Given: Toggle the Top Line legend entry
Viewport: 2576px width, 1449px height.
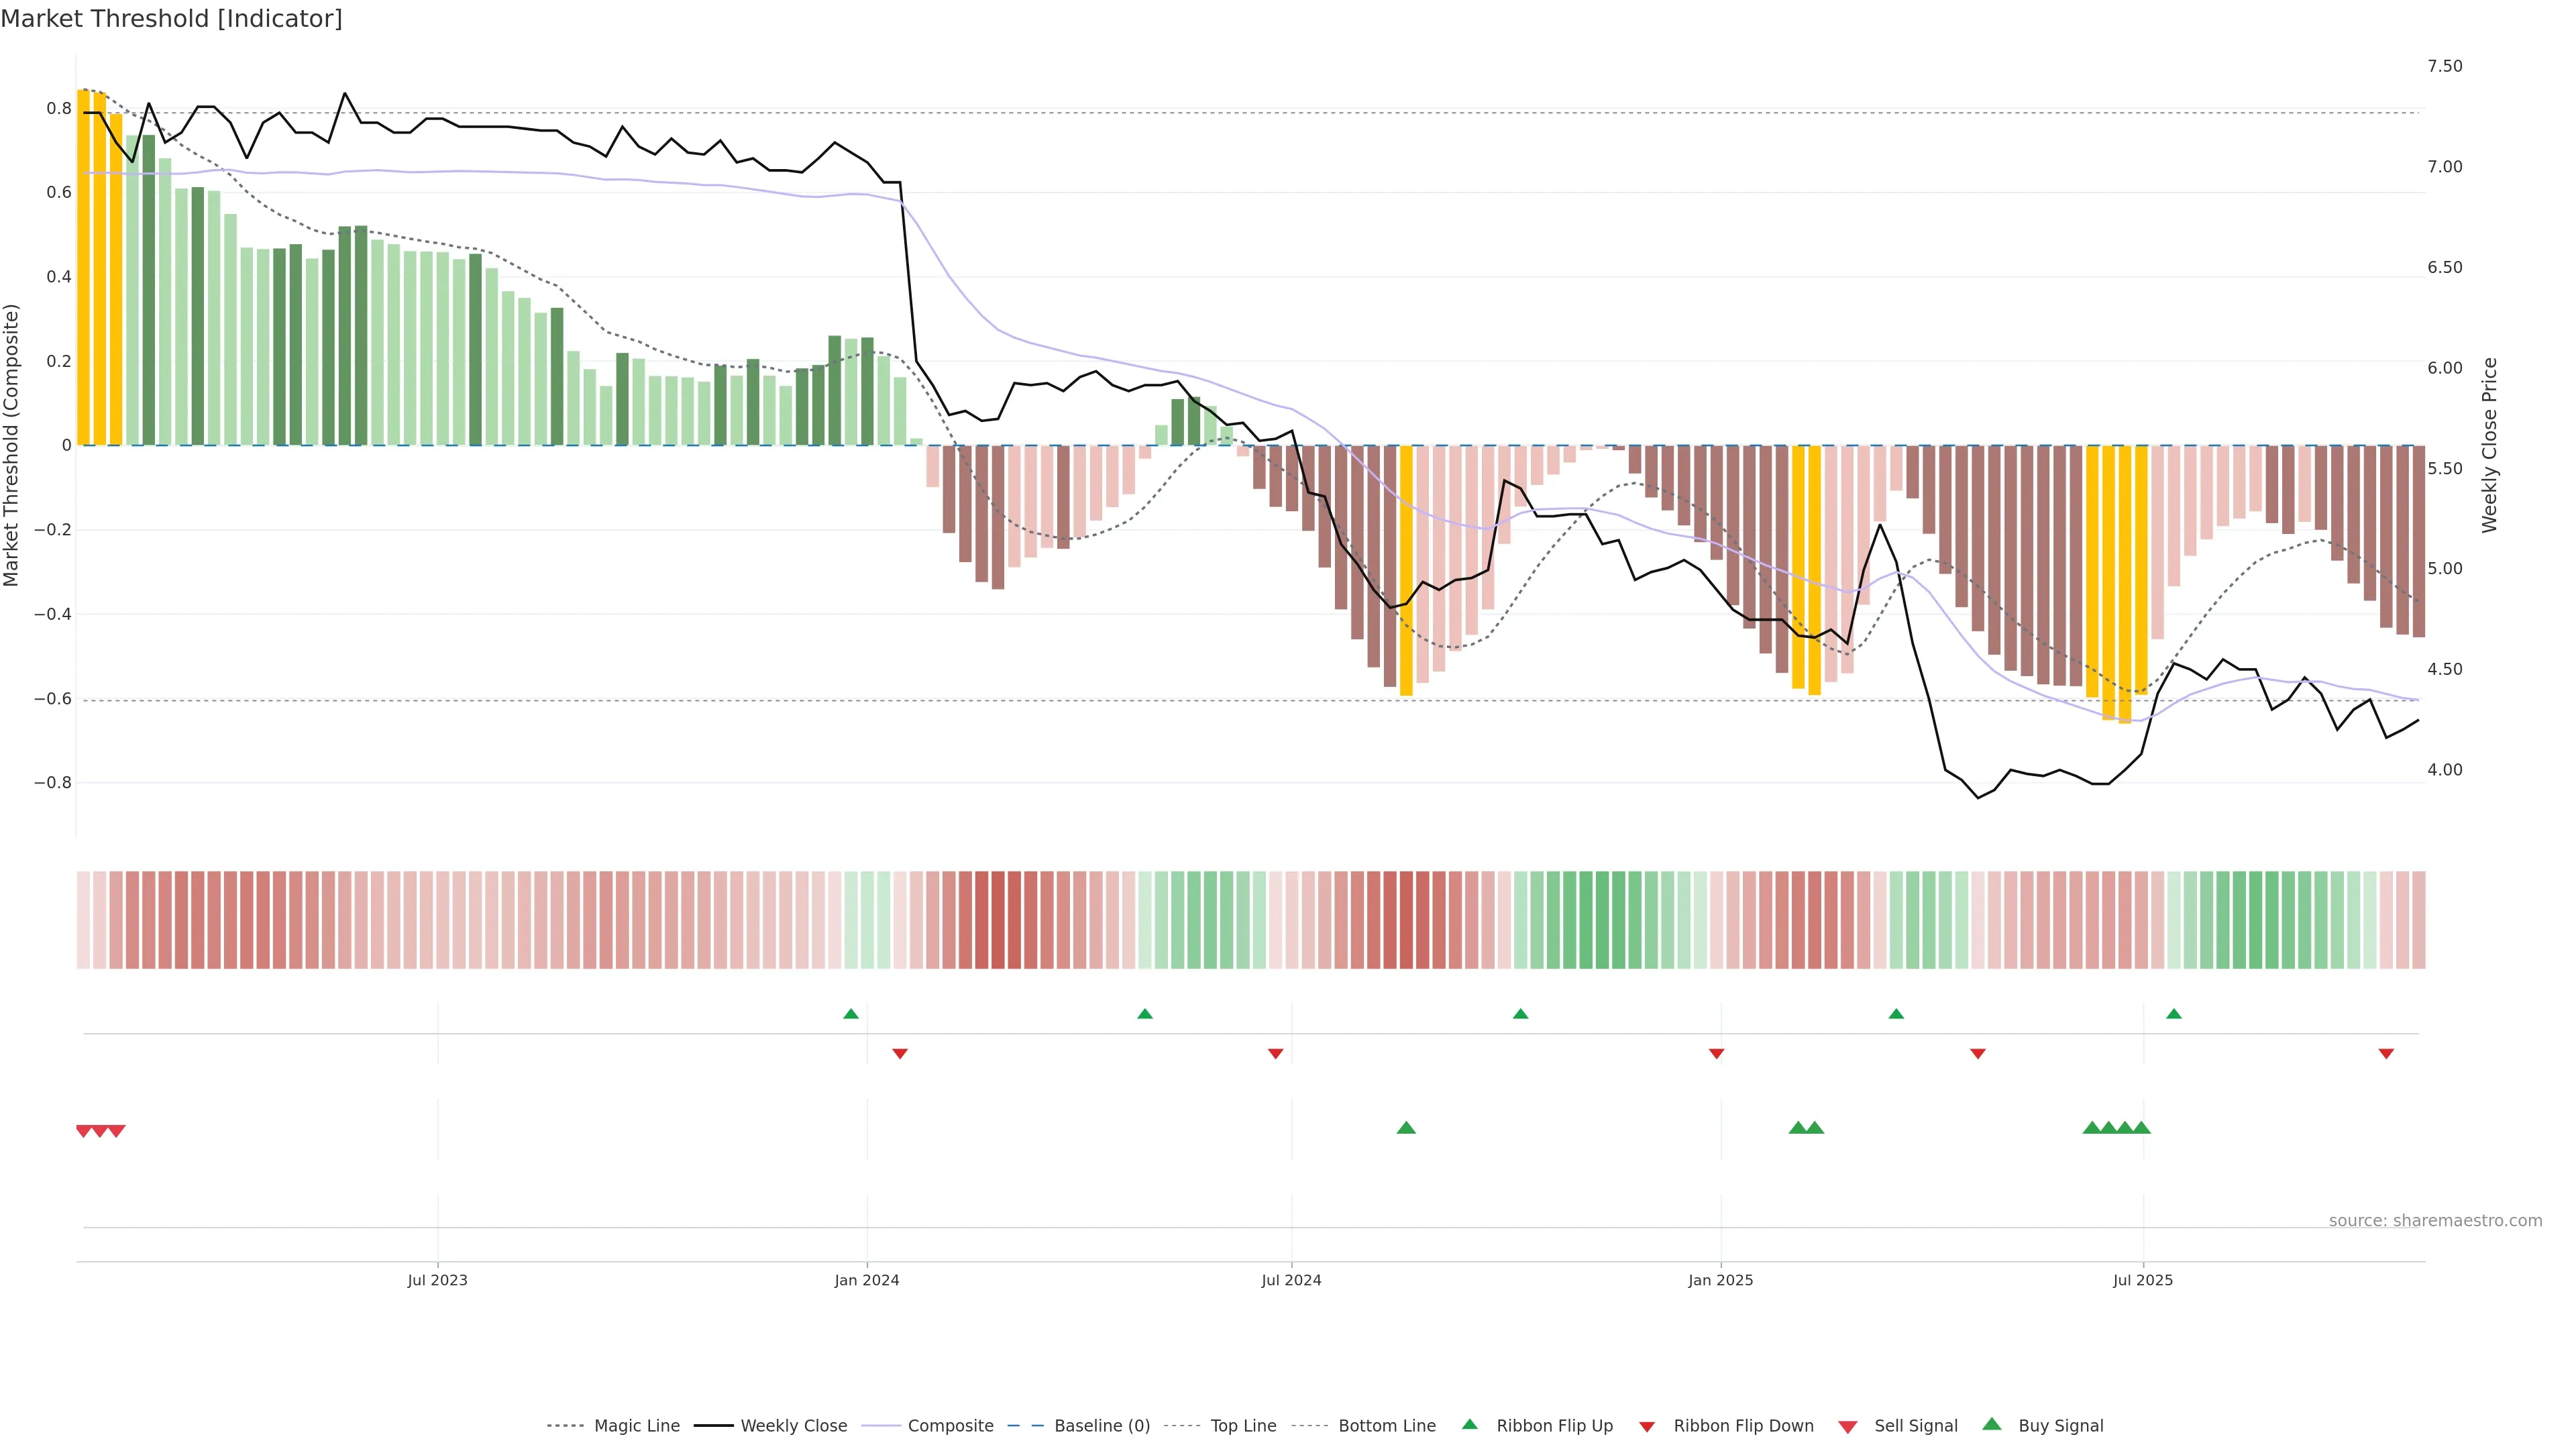Looking at the screenshot, I should pos(1243,1426).
